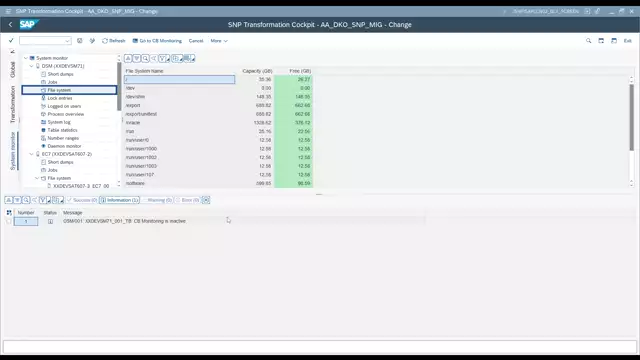640x360 pixels.
Task: Click the pin icon in title bar
Action: [597, 11]
